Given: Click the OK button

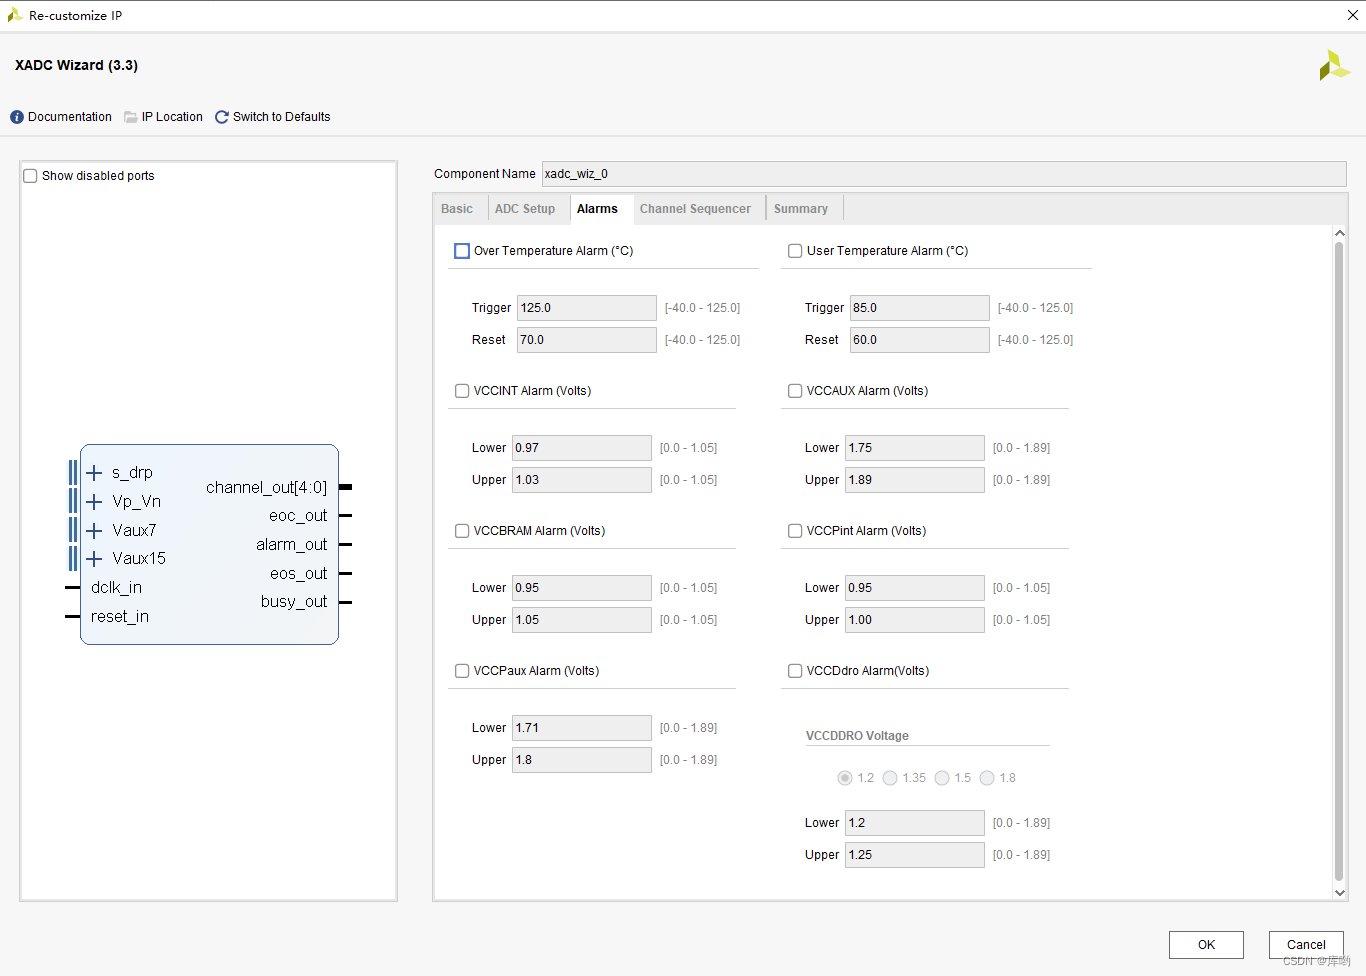Looking at the screenshot, I should pyautogui.click(x=1206, y=945).
